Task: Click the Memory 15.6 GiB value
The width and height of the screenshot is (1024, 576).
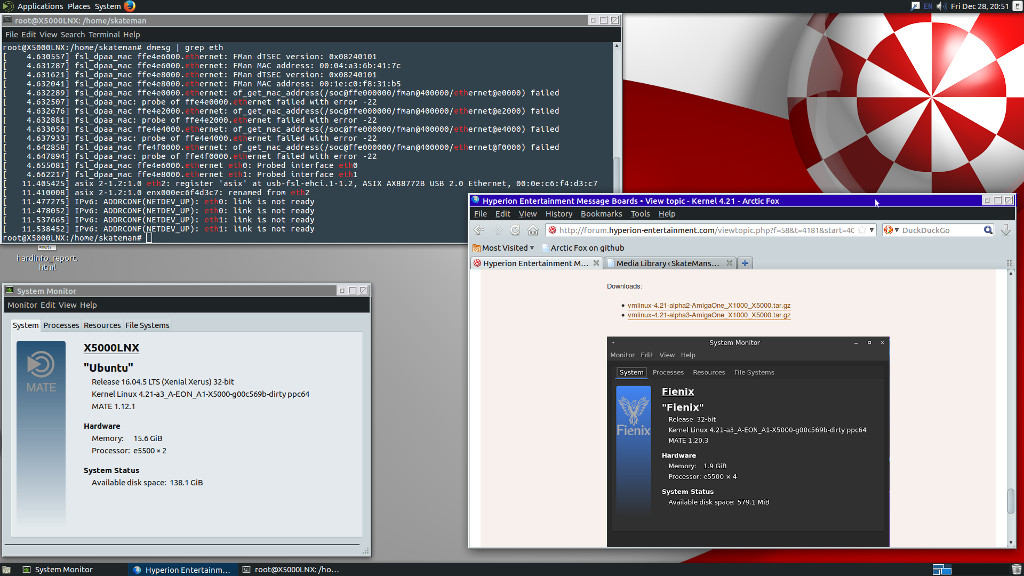Action: (148, 438)
